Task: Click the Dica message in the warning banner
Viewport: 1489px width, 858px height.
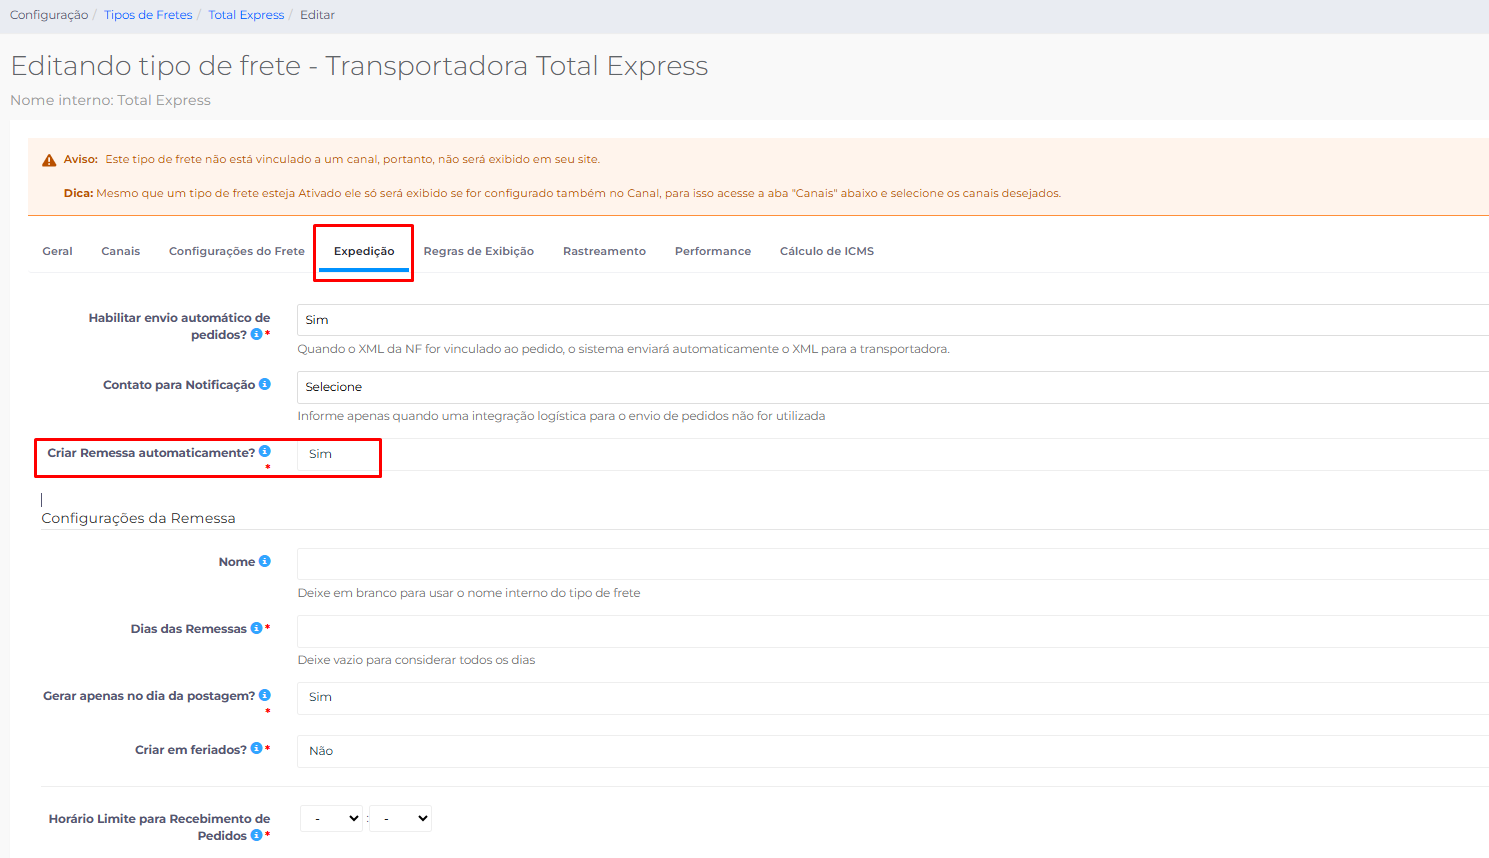Action: 562,193
